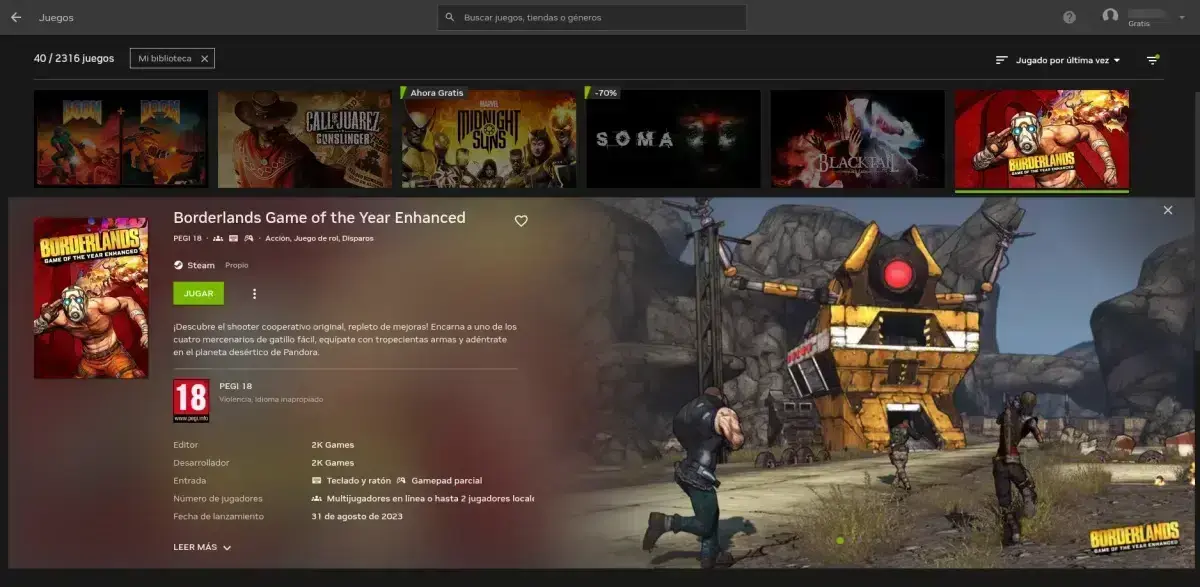Click the Violencia, idioma inapropiado text

coord(271,399)
